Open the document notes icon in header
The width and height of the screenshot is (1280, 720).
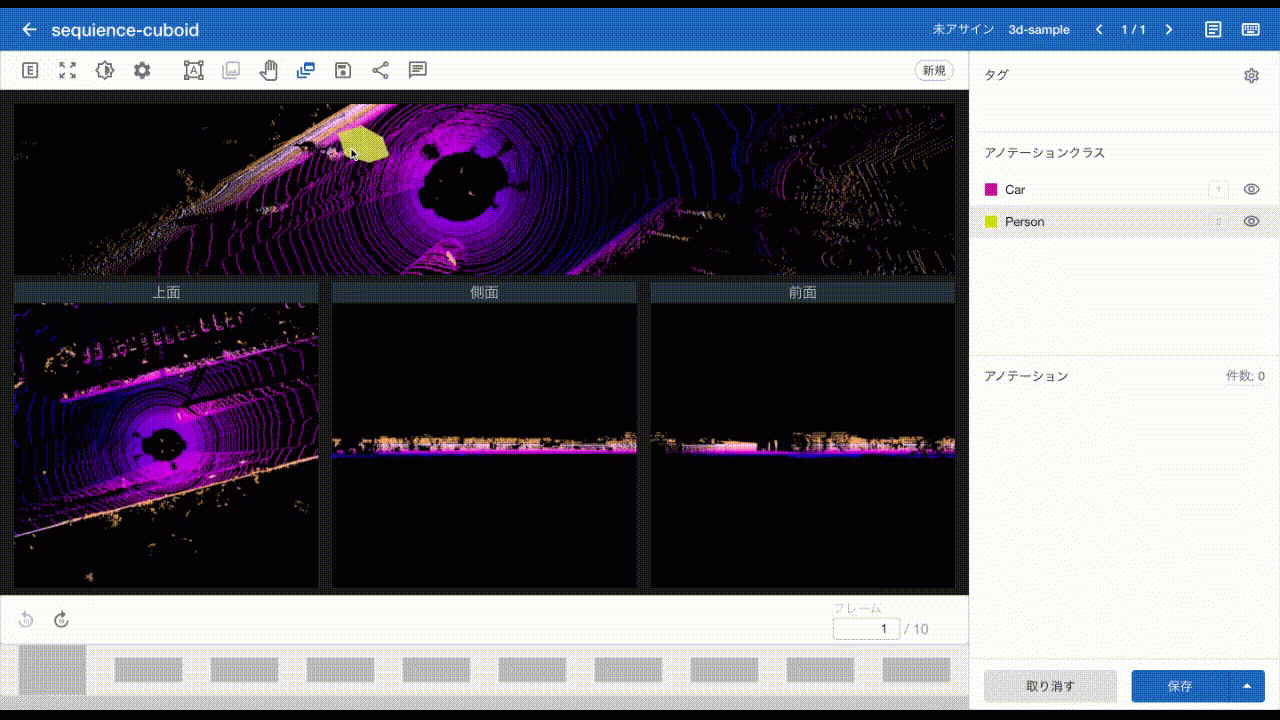(1213, 30)
